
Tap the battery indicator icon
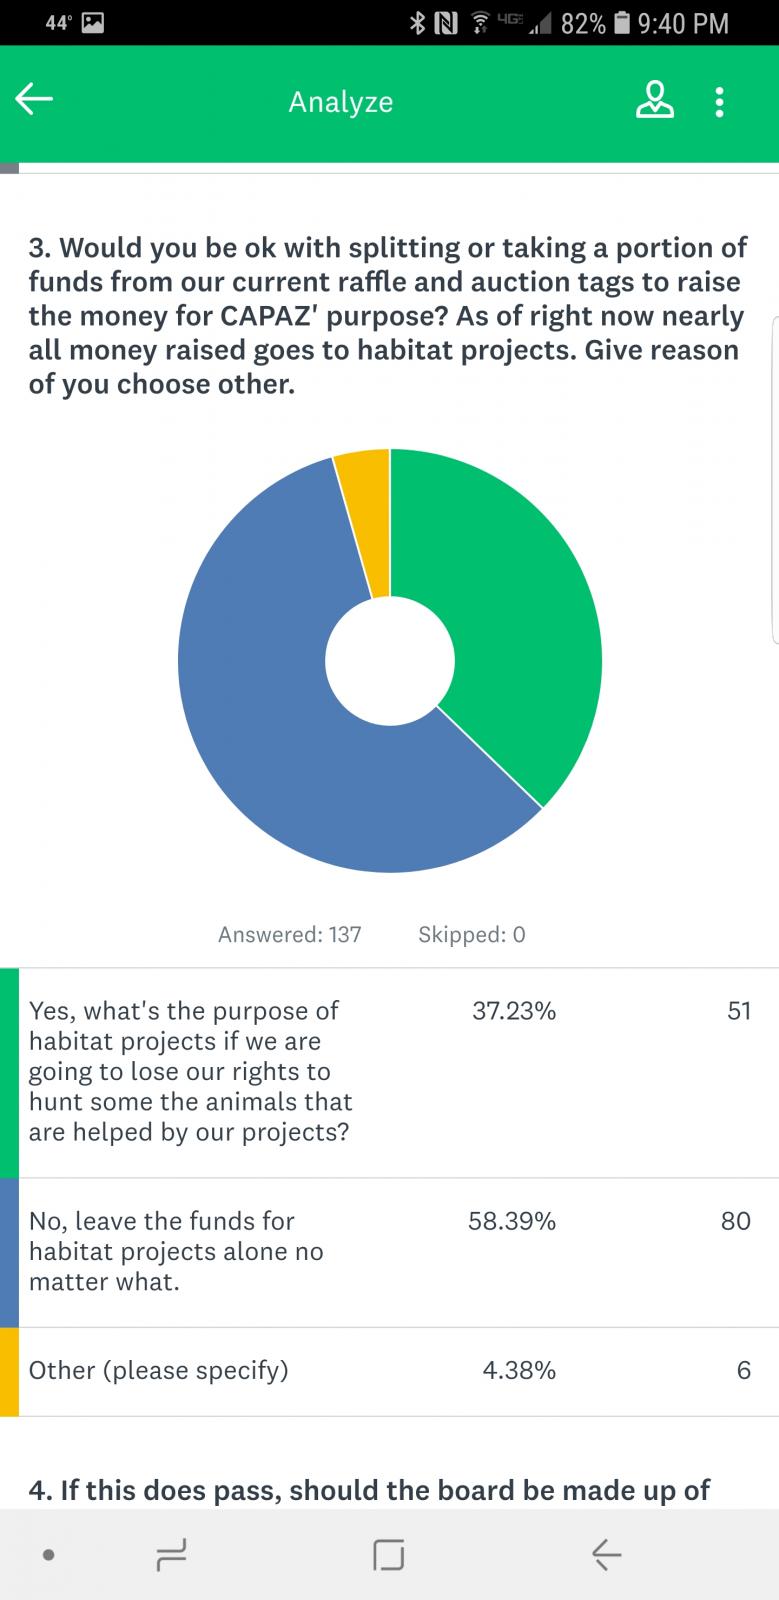[621, 23]
